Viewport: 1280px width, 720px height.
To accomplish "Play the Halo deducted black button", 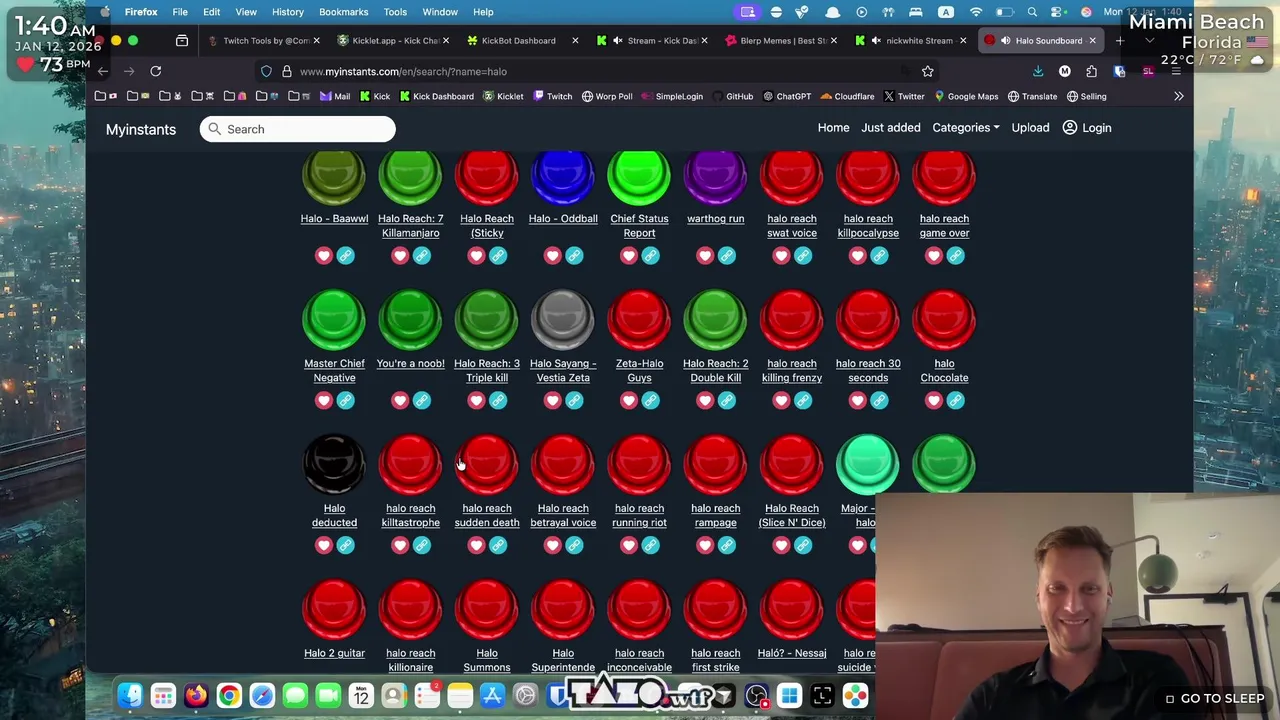I will [334, 465].
